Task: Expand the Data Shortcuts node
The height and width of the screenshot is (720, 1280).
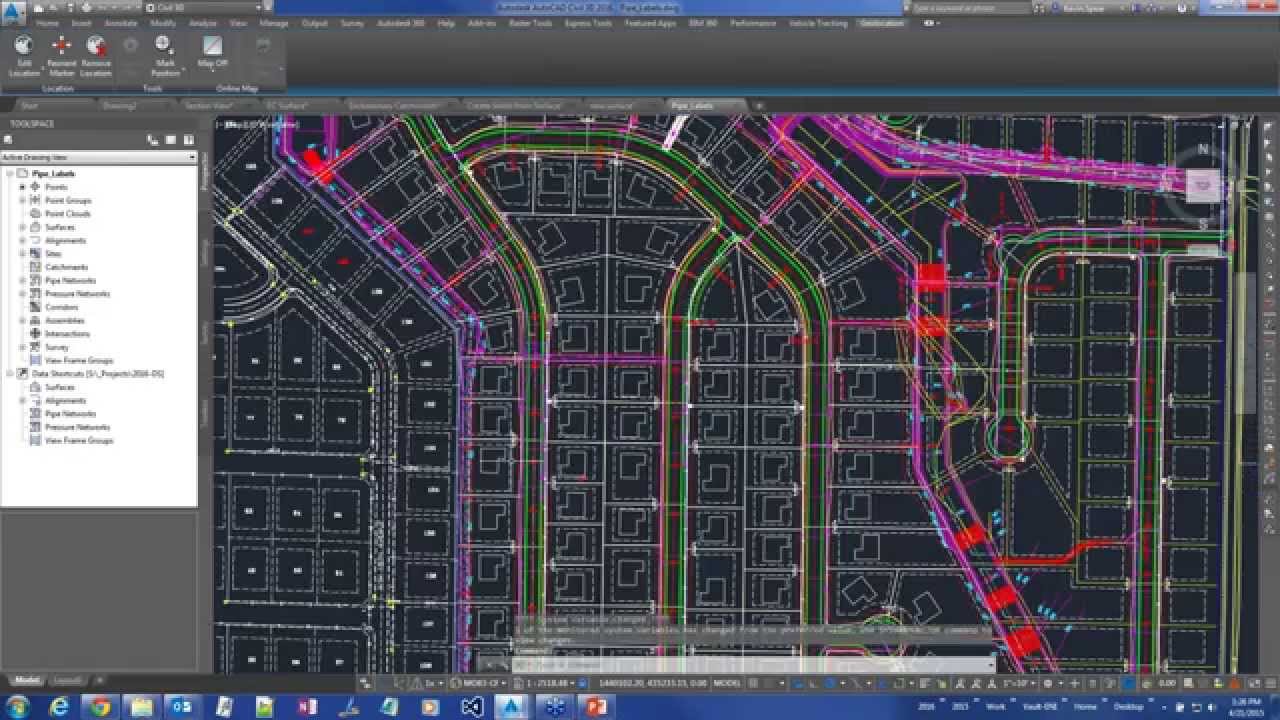Action: [8, 373]
